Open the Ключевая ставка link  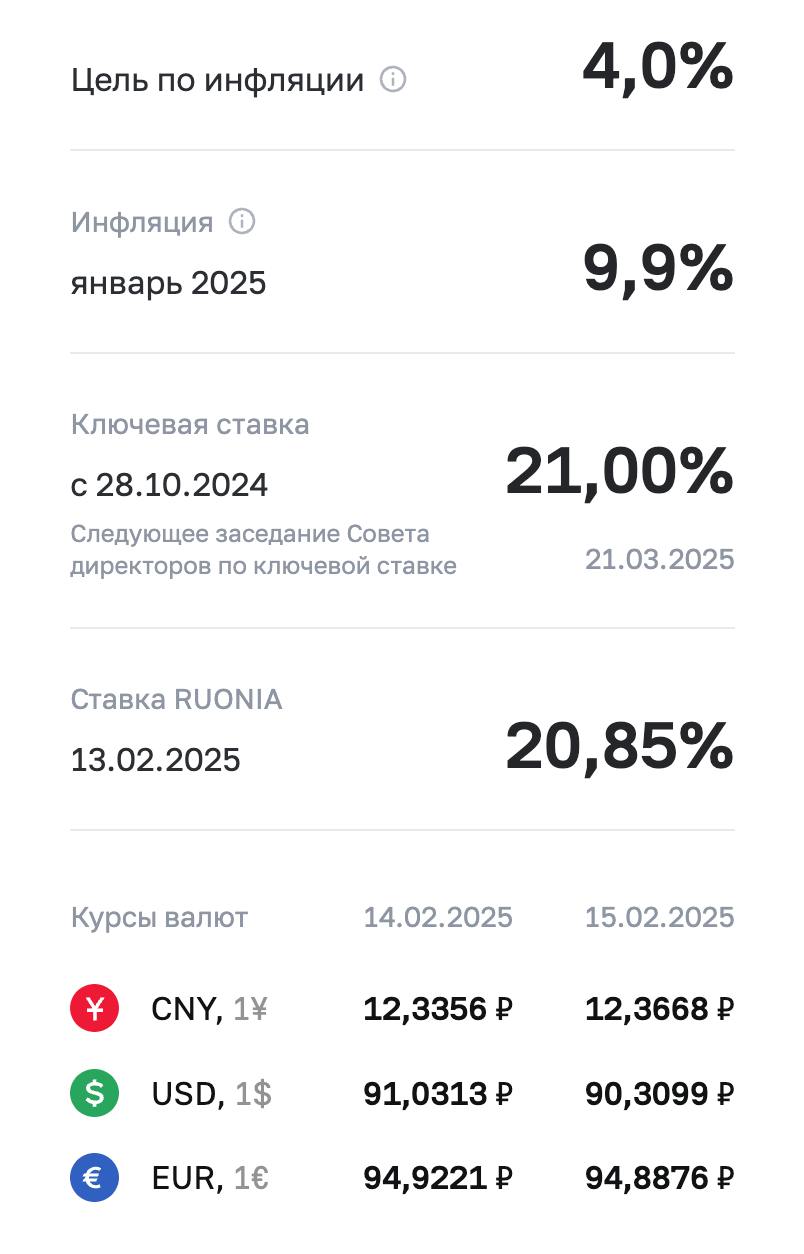click(190, 424)
